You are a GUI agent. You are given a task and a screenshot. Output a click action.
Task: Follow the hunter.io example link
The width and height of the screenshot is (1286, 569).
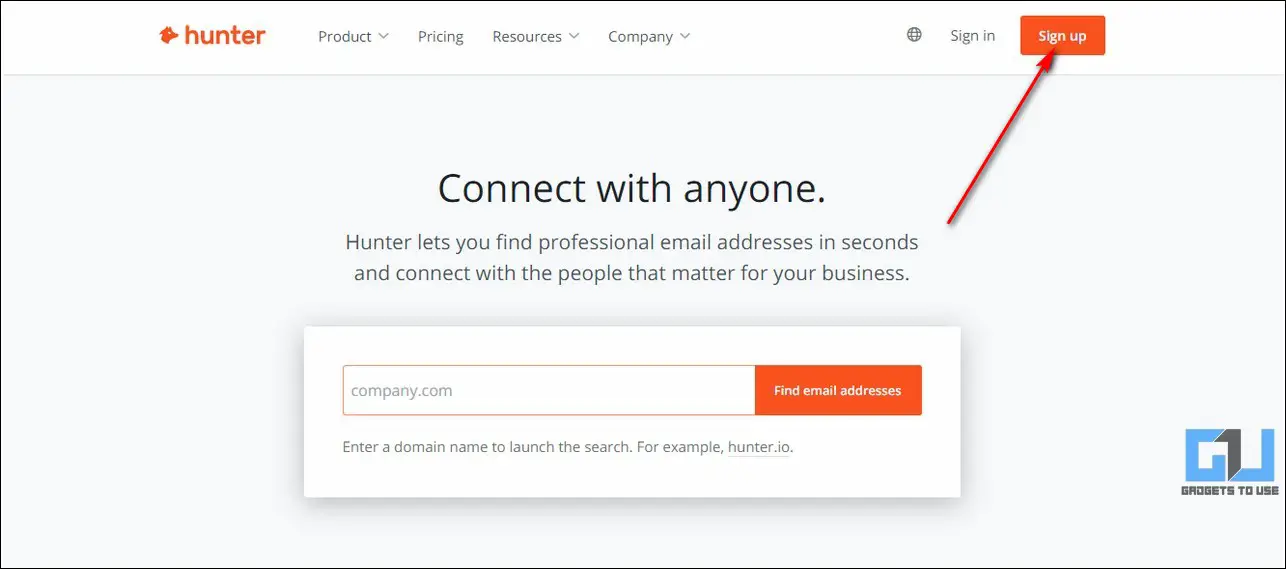pyautogui.click(x=759, y=447)
